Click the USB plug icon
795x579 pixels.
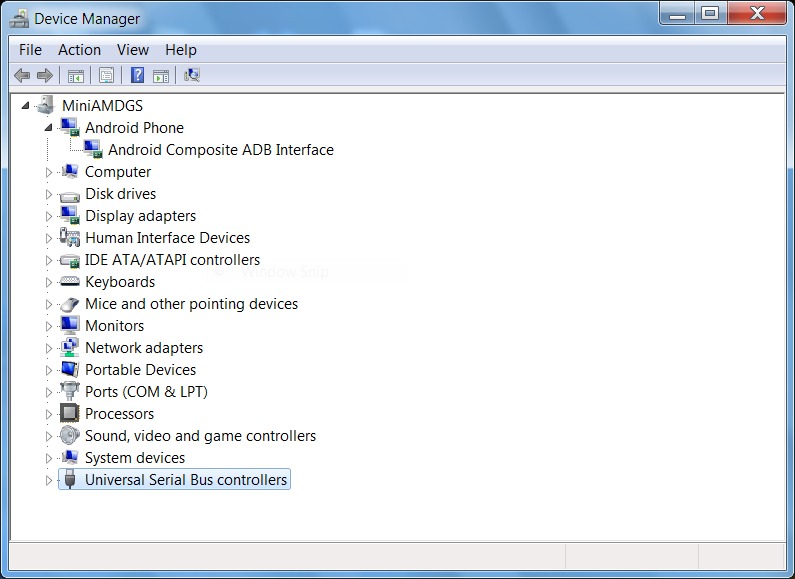coord(70,479)
